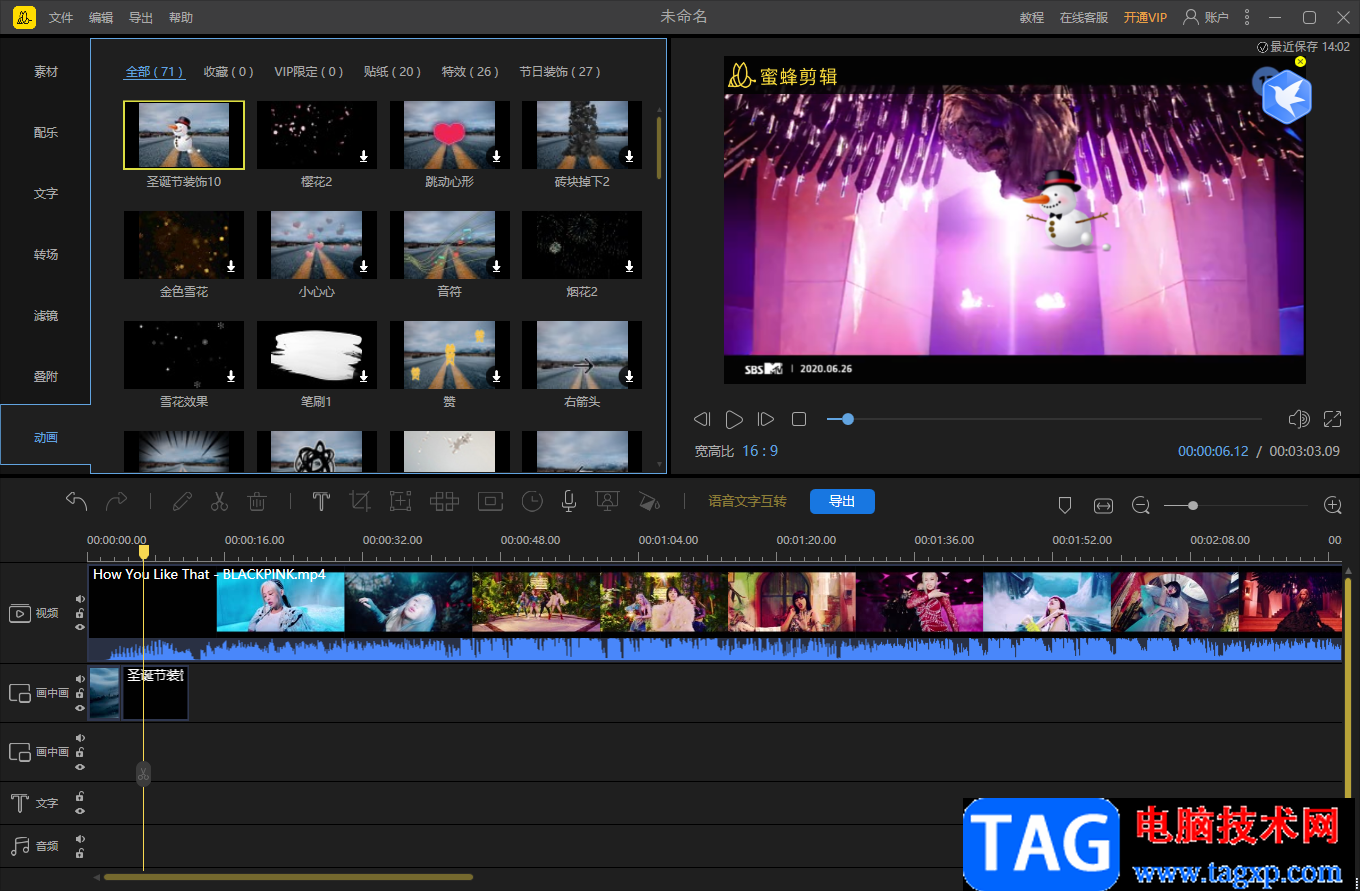Show 贴纸 (20) animation category
The width and height of the screenshot is (1360, 891).
[392, 72]
